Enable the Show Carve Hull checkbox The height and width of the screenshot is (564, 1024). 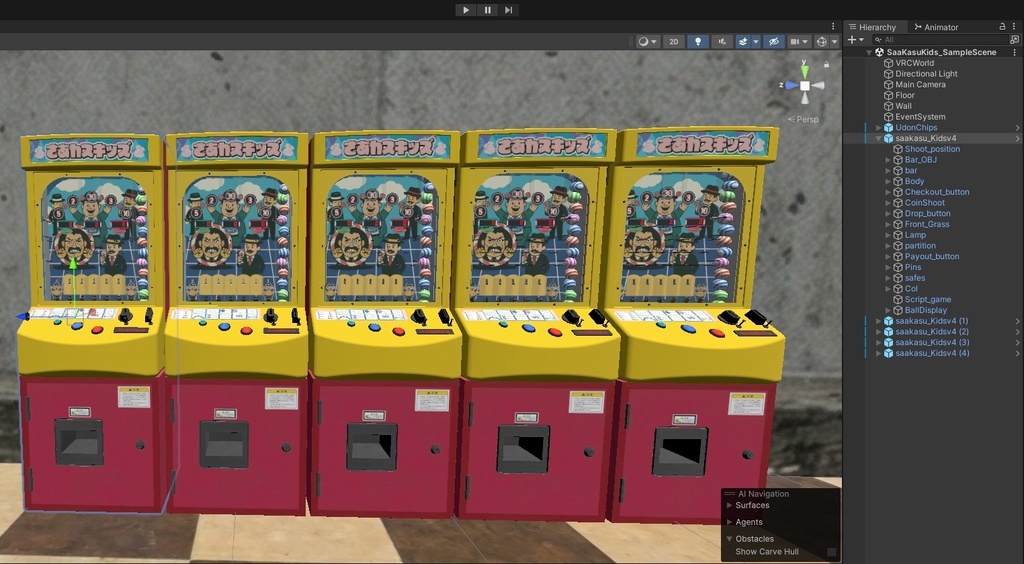pos(831,552)
